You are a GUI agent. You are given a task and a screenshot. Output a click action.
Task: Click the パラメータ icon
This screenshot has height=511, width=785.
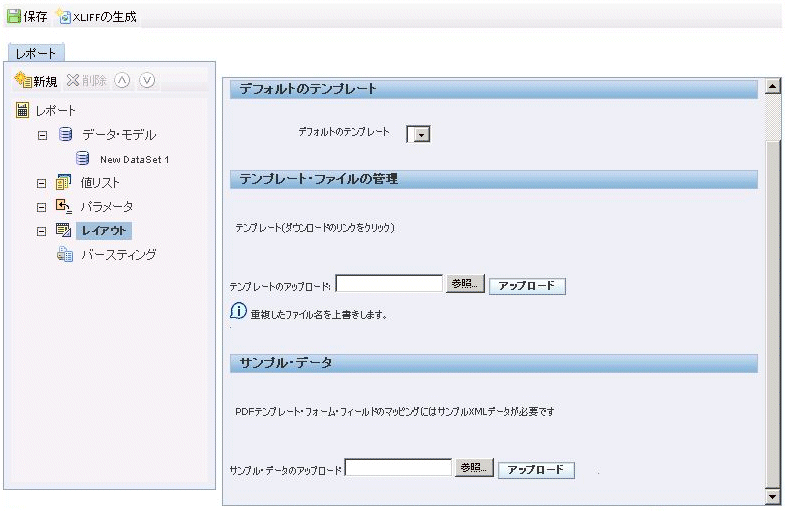click(63, 206)
